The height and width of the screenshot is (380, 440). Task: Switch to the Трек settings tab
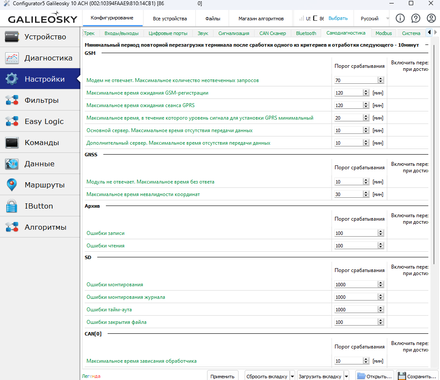[89, 33]
